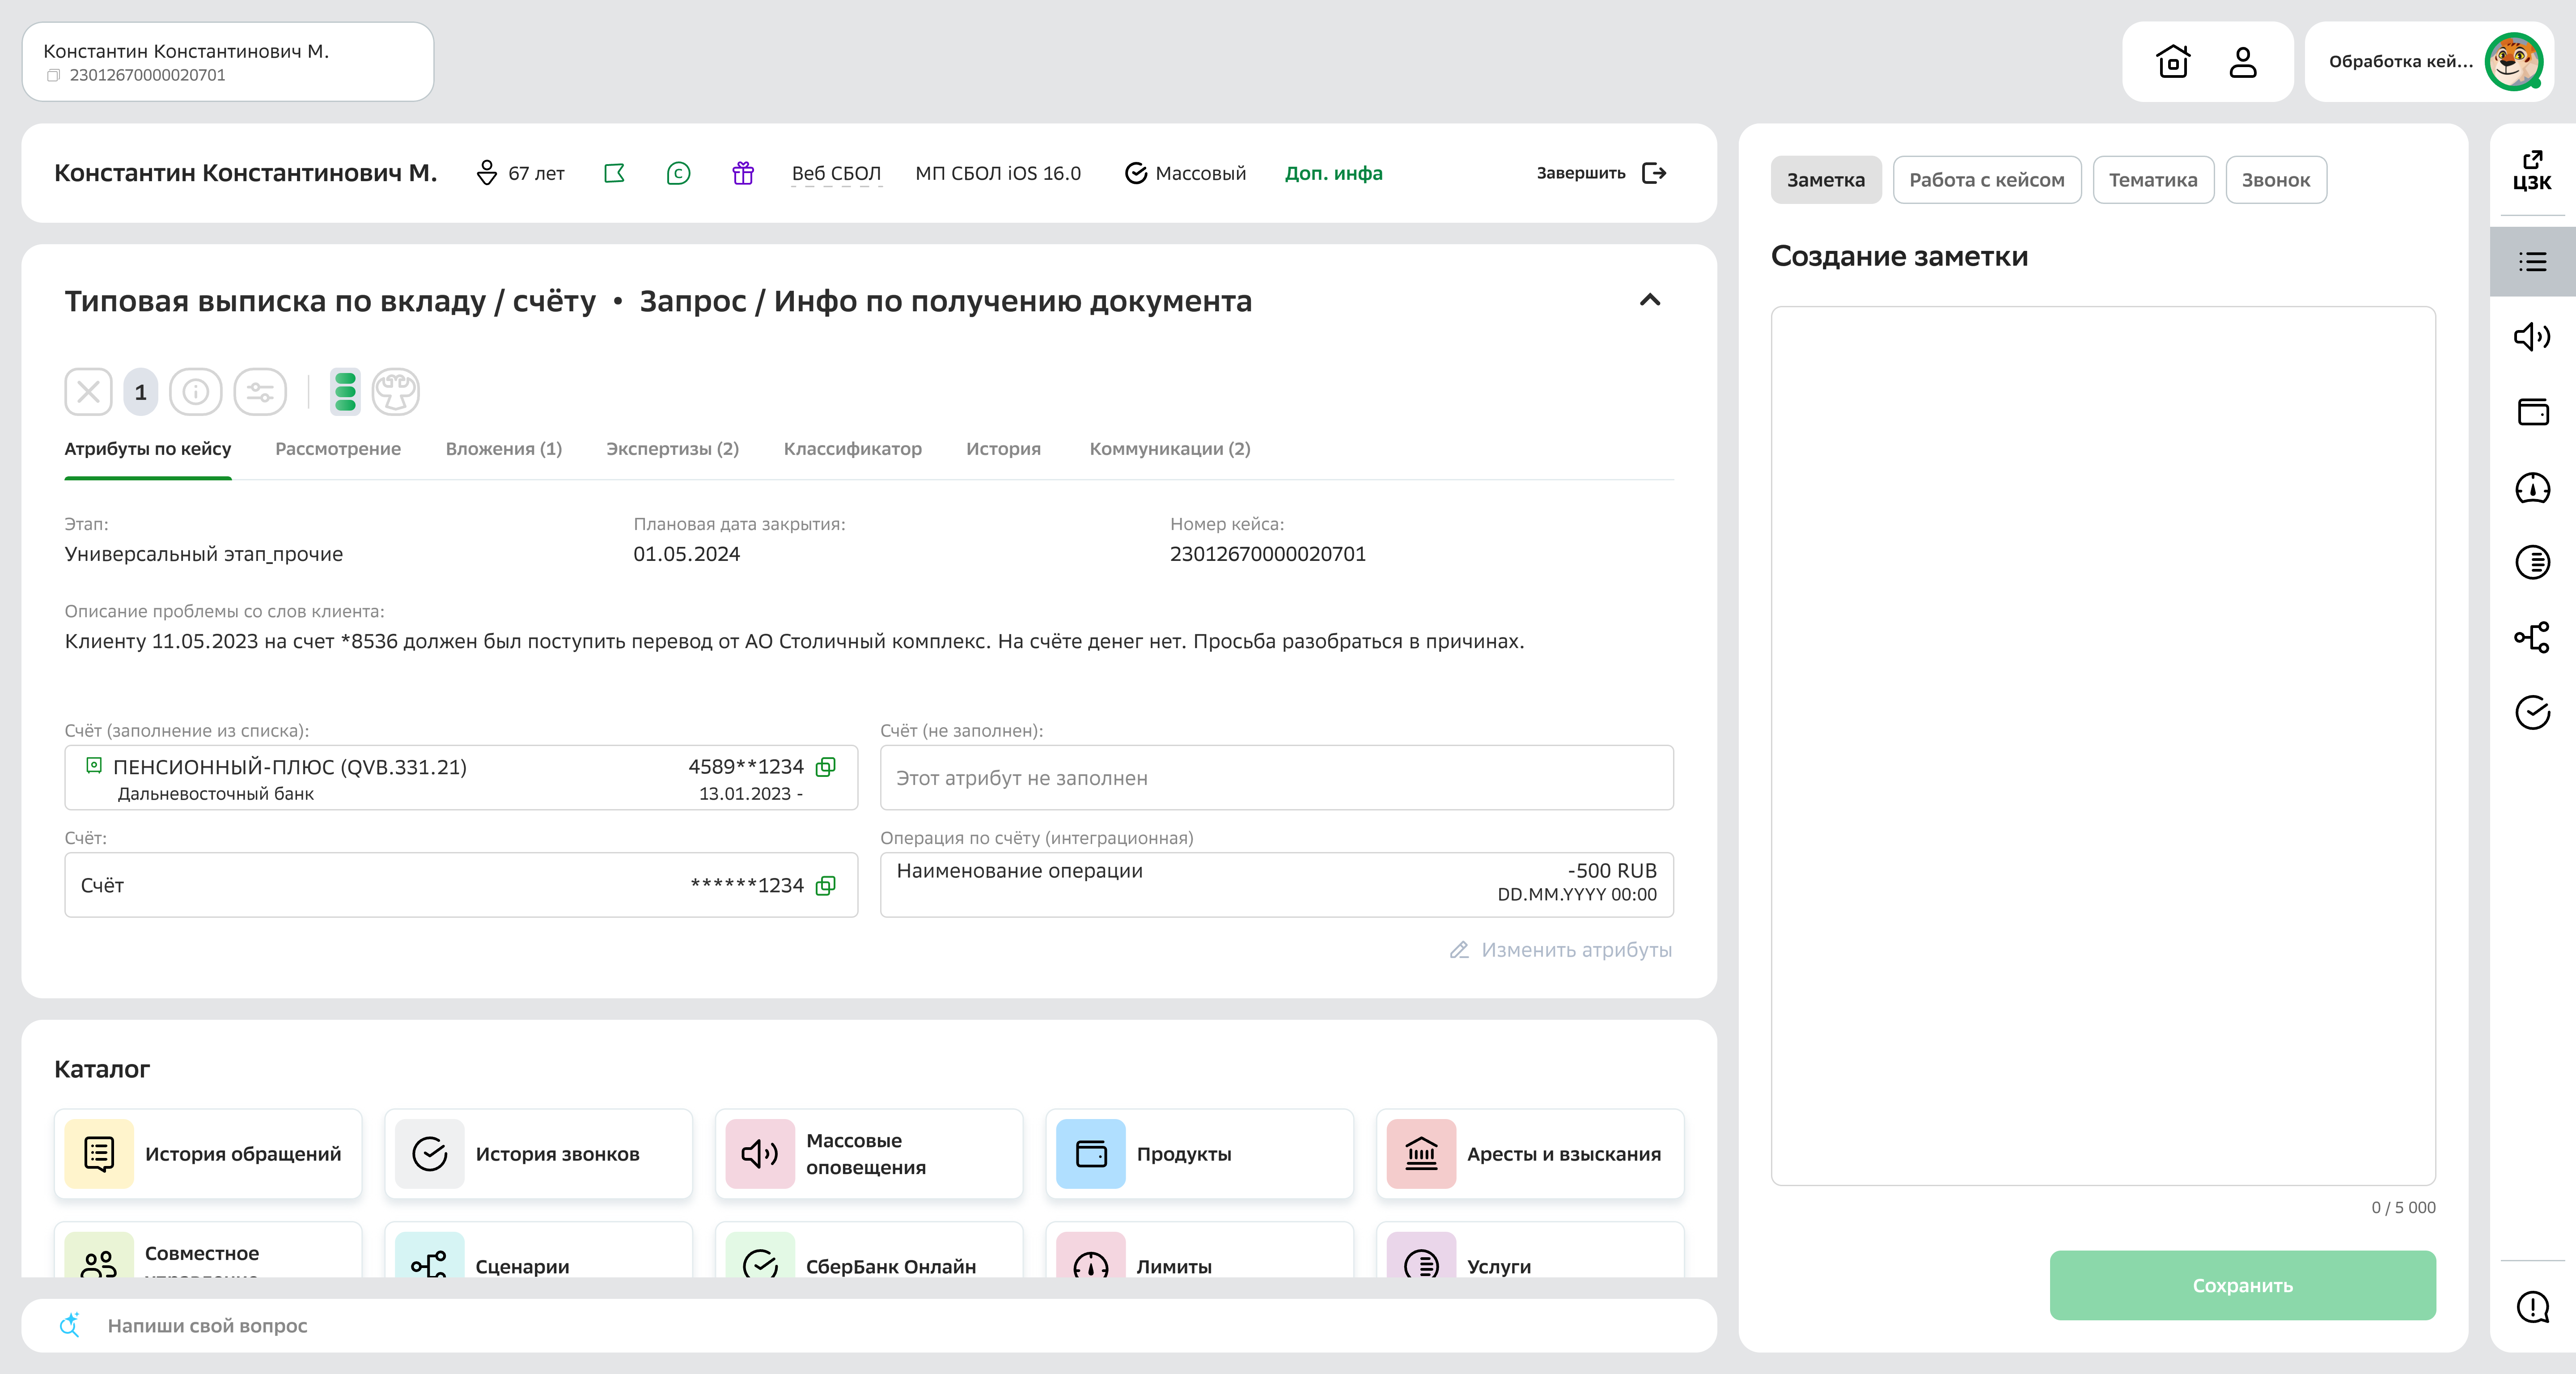Select the Заметка toggle button

click(1825, 179)
